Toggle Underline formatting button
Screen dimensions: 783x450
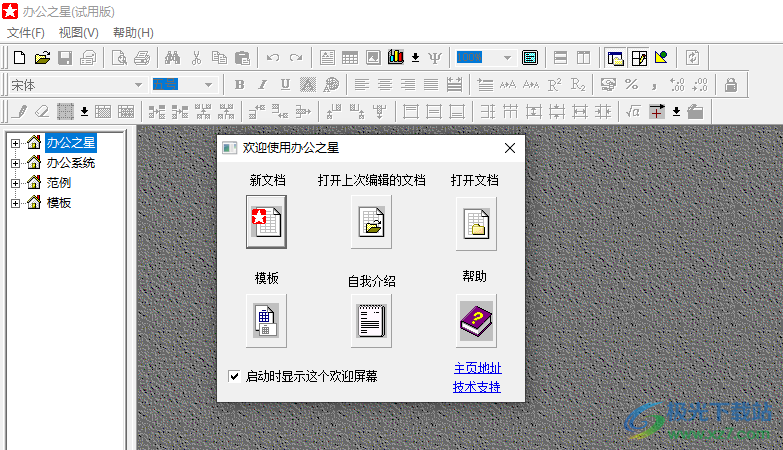[285, 85]
